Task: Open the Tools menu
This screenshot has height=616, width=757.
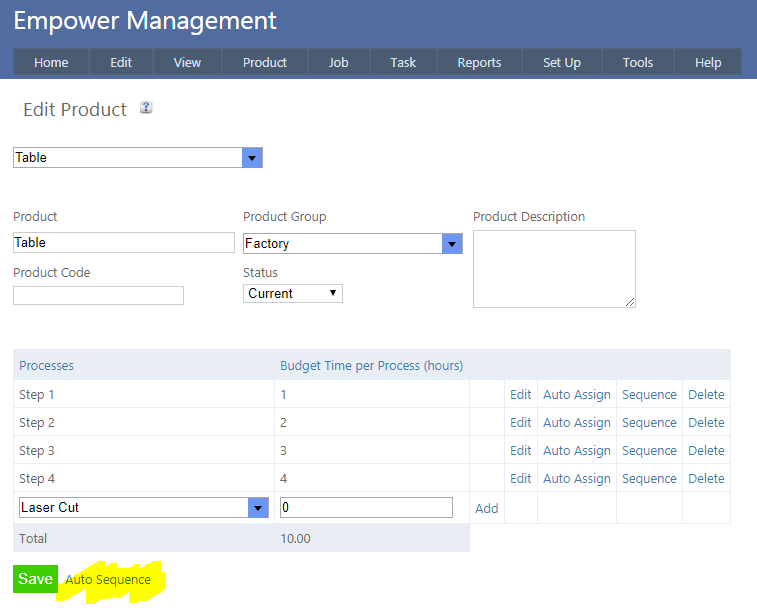Action: 637,62
